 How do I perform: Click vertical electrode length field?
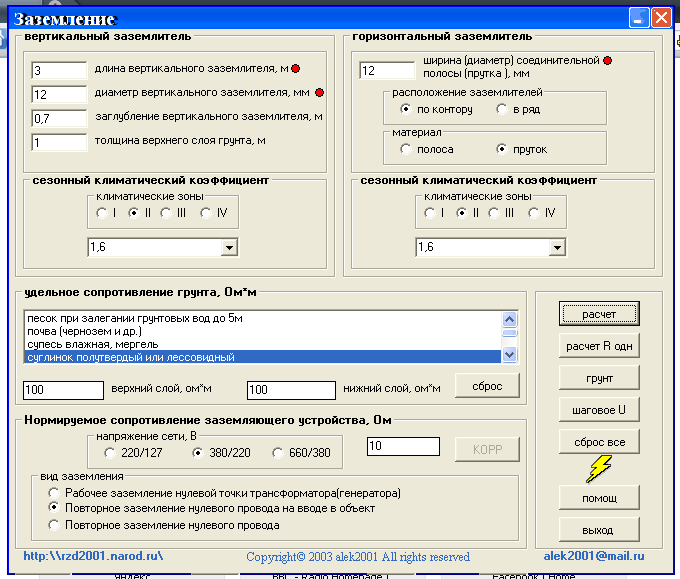pos(59,70)
